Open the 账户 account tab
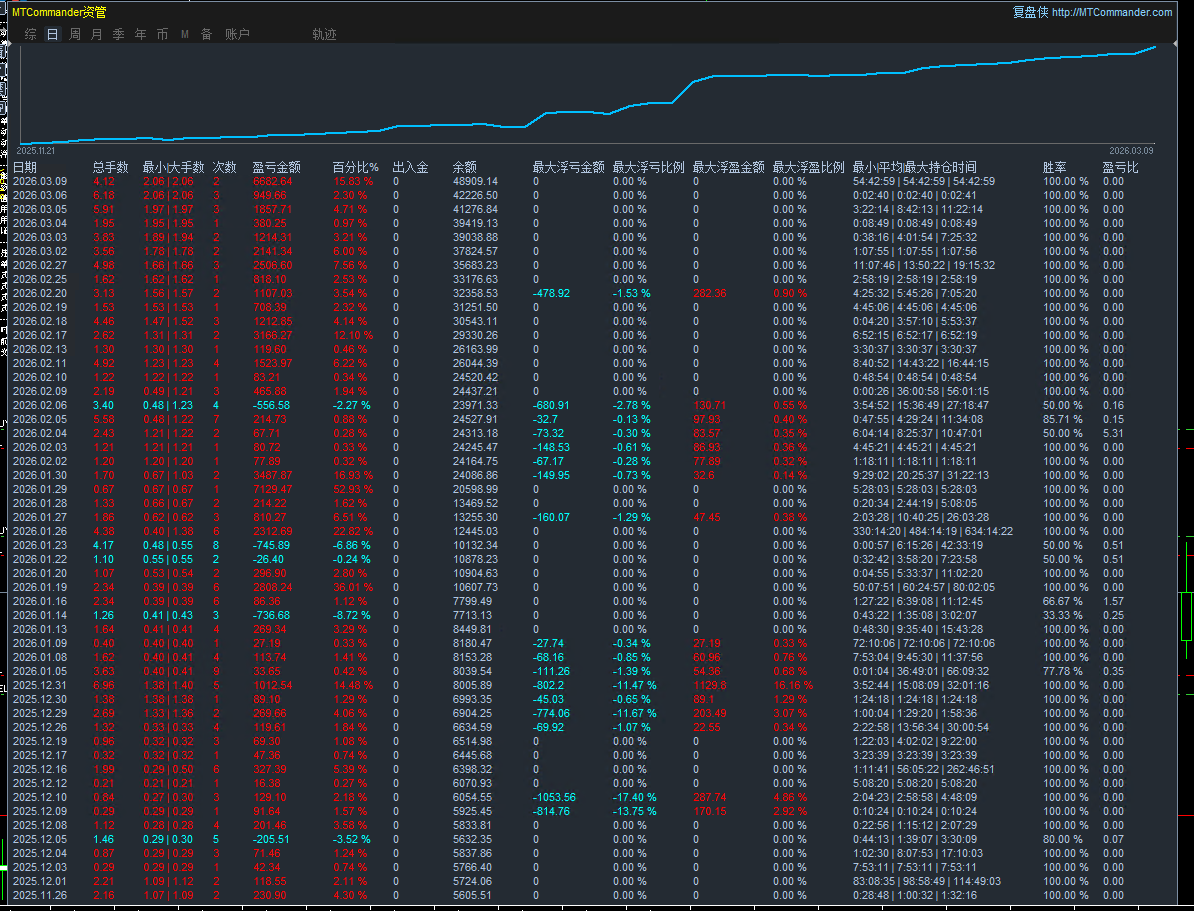The width and height of the screenshot is (1194, 911). pos(237,34)
